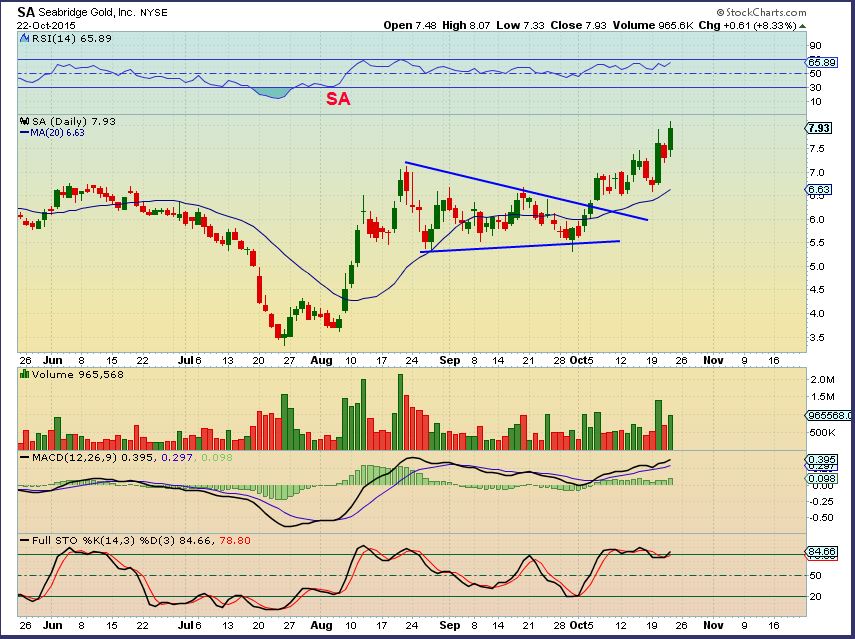The image size is (855, 639).
Task: Click the upper descending blue trendline
Action: 526,191
